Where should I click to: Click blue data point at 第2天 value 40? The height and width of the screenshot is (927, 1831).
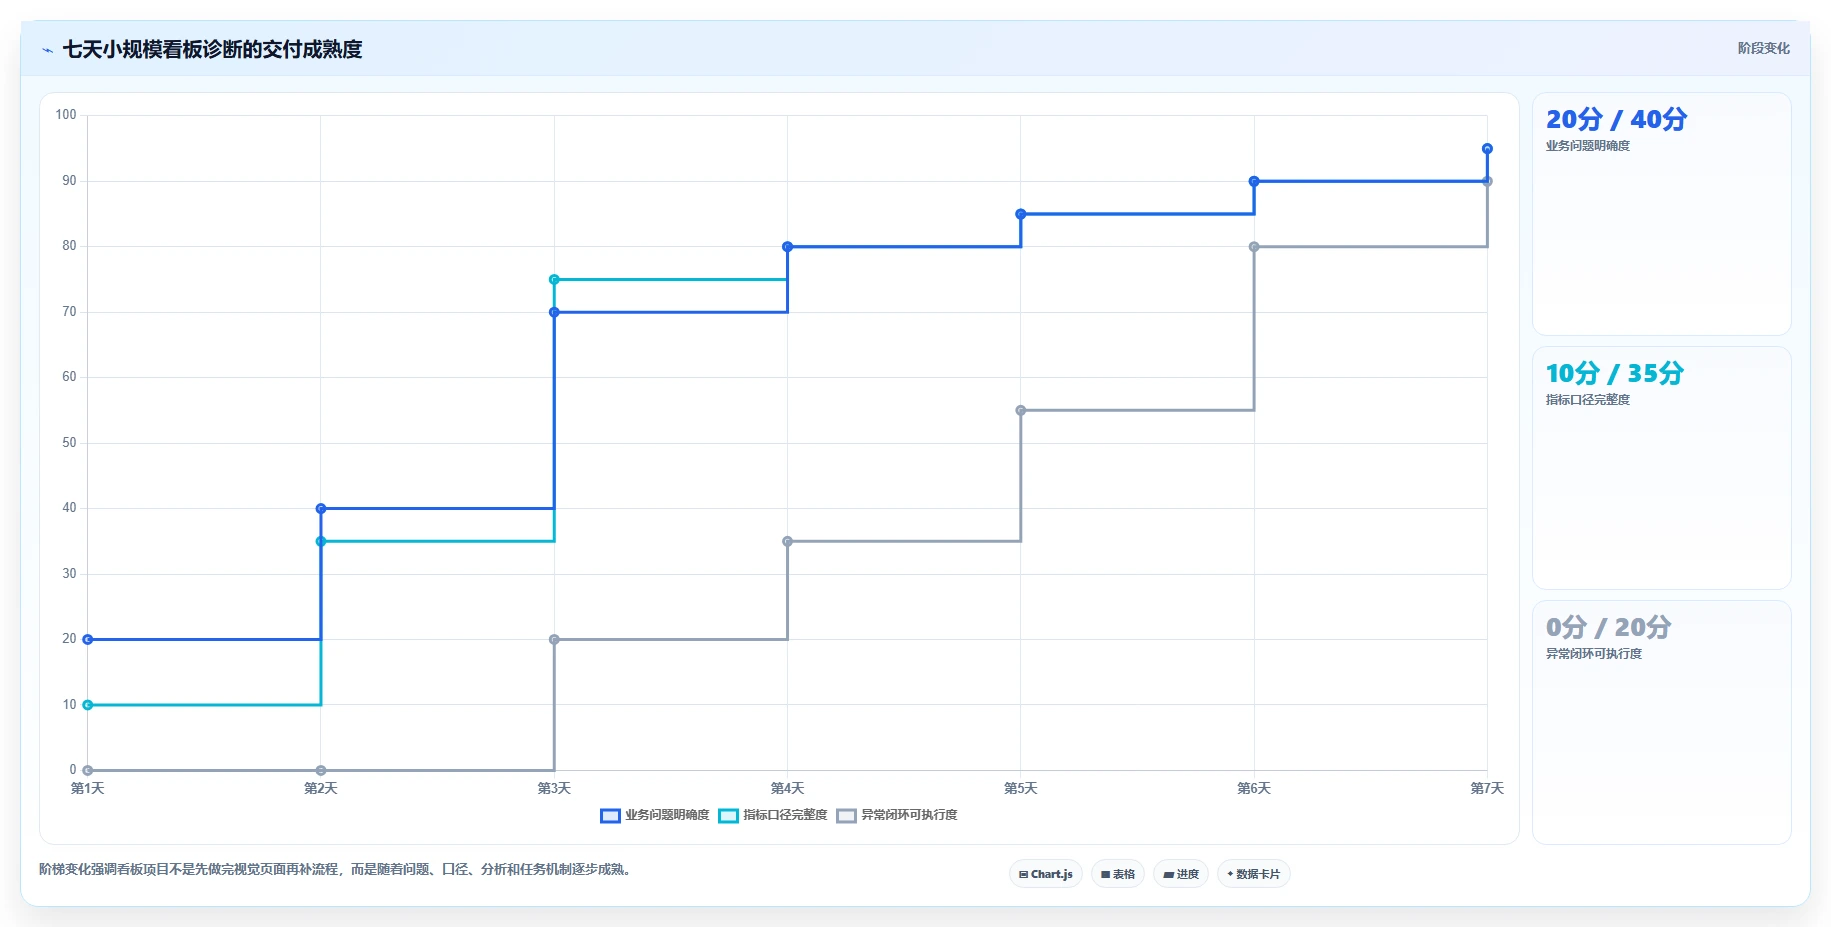click(321, 508)
